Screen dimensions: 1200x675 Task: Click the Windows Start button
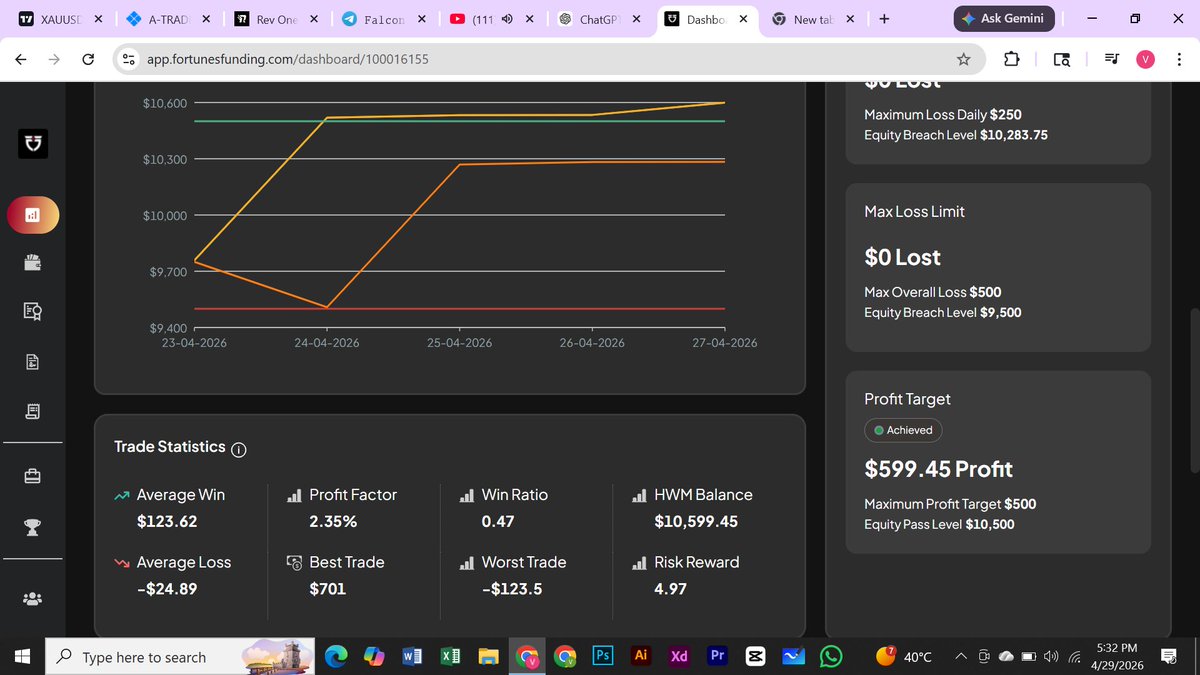coord(22,657)
